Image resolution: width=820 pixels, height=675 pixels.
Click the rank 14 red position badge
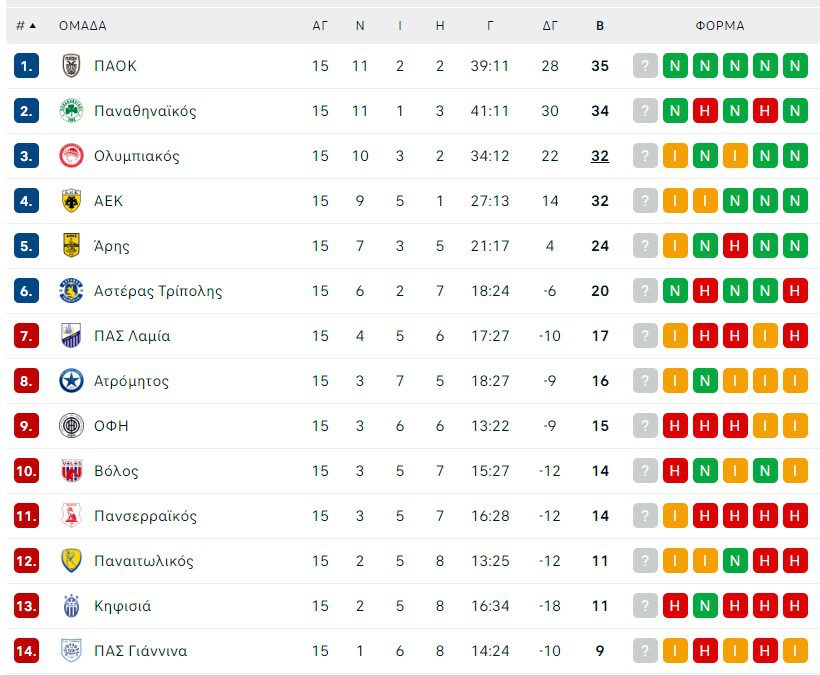tap(26, 651)
